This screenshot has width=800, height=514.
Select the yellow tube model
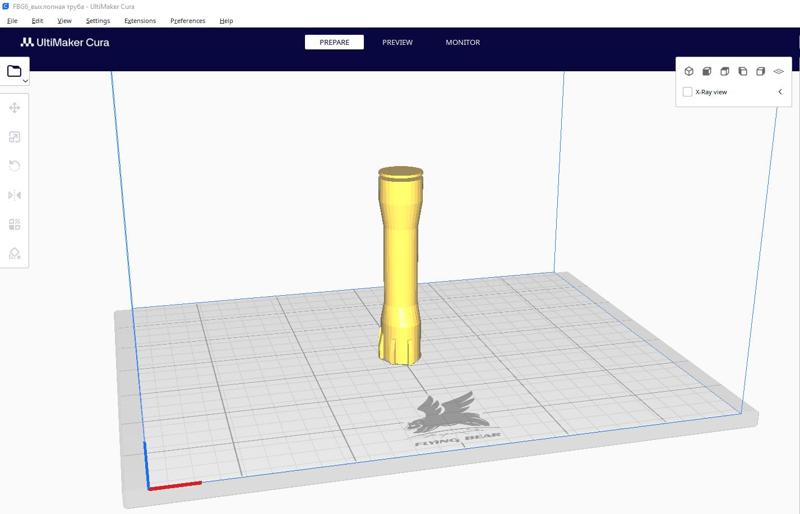click(401, 265)
